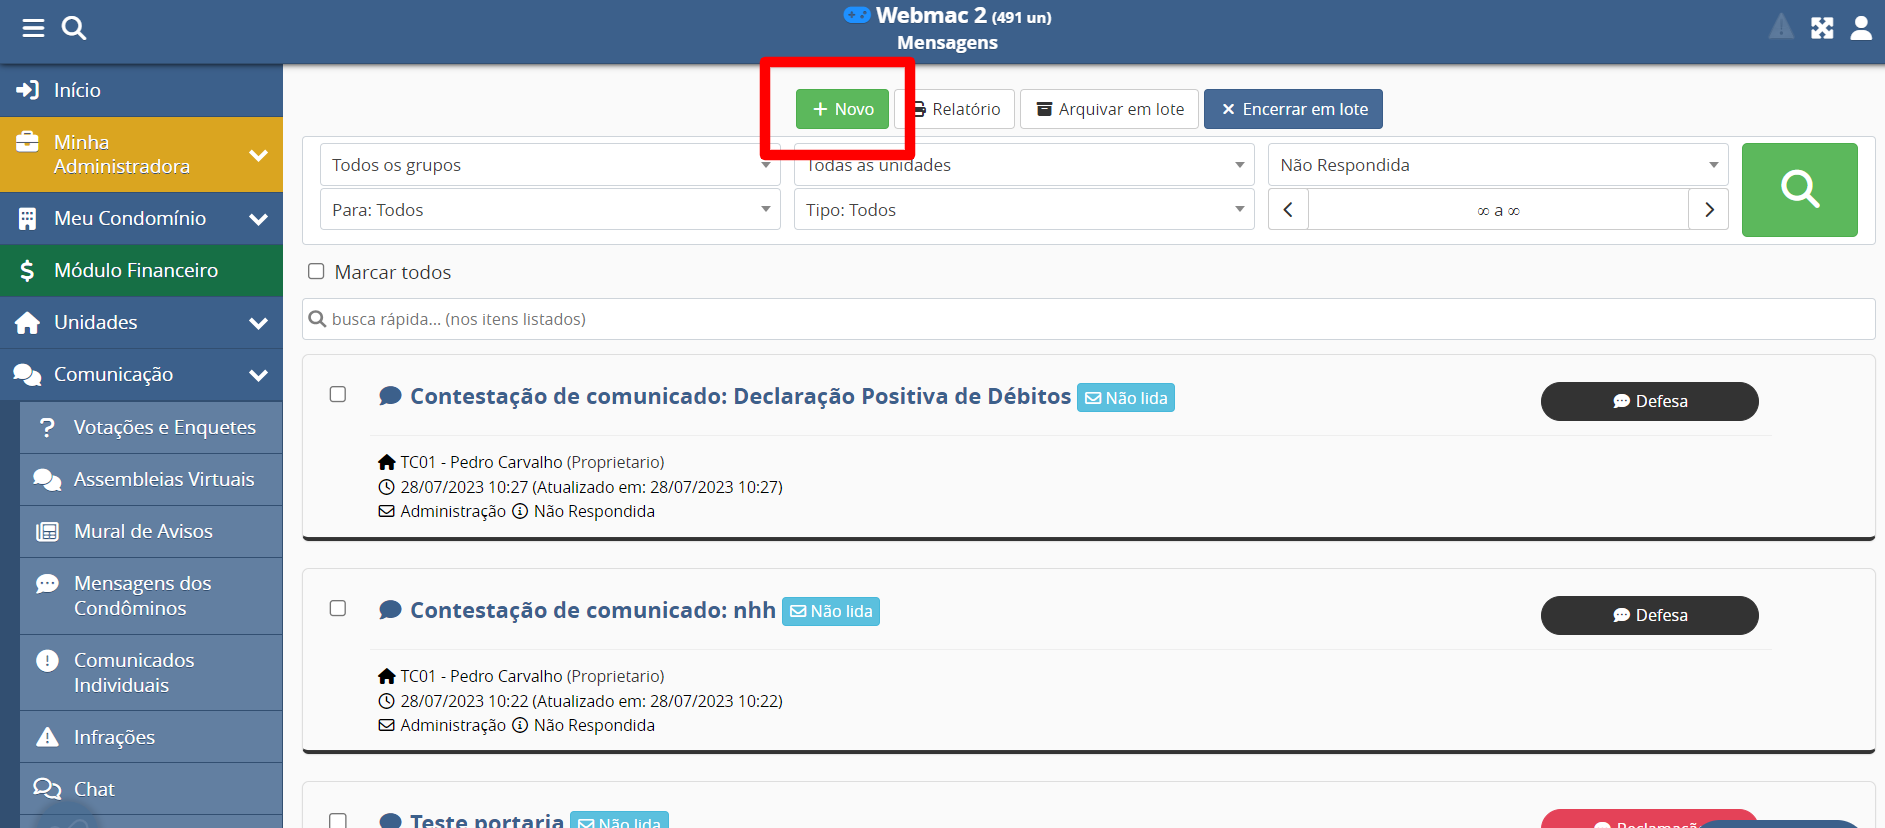Click the warning triangle alert icon
Screen dimensions: 1885x828
click(1781, 27)
